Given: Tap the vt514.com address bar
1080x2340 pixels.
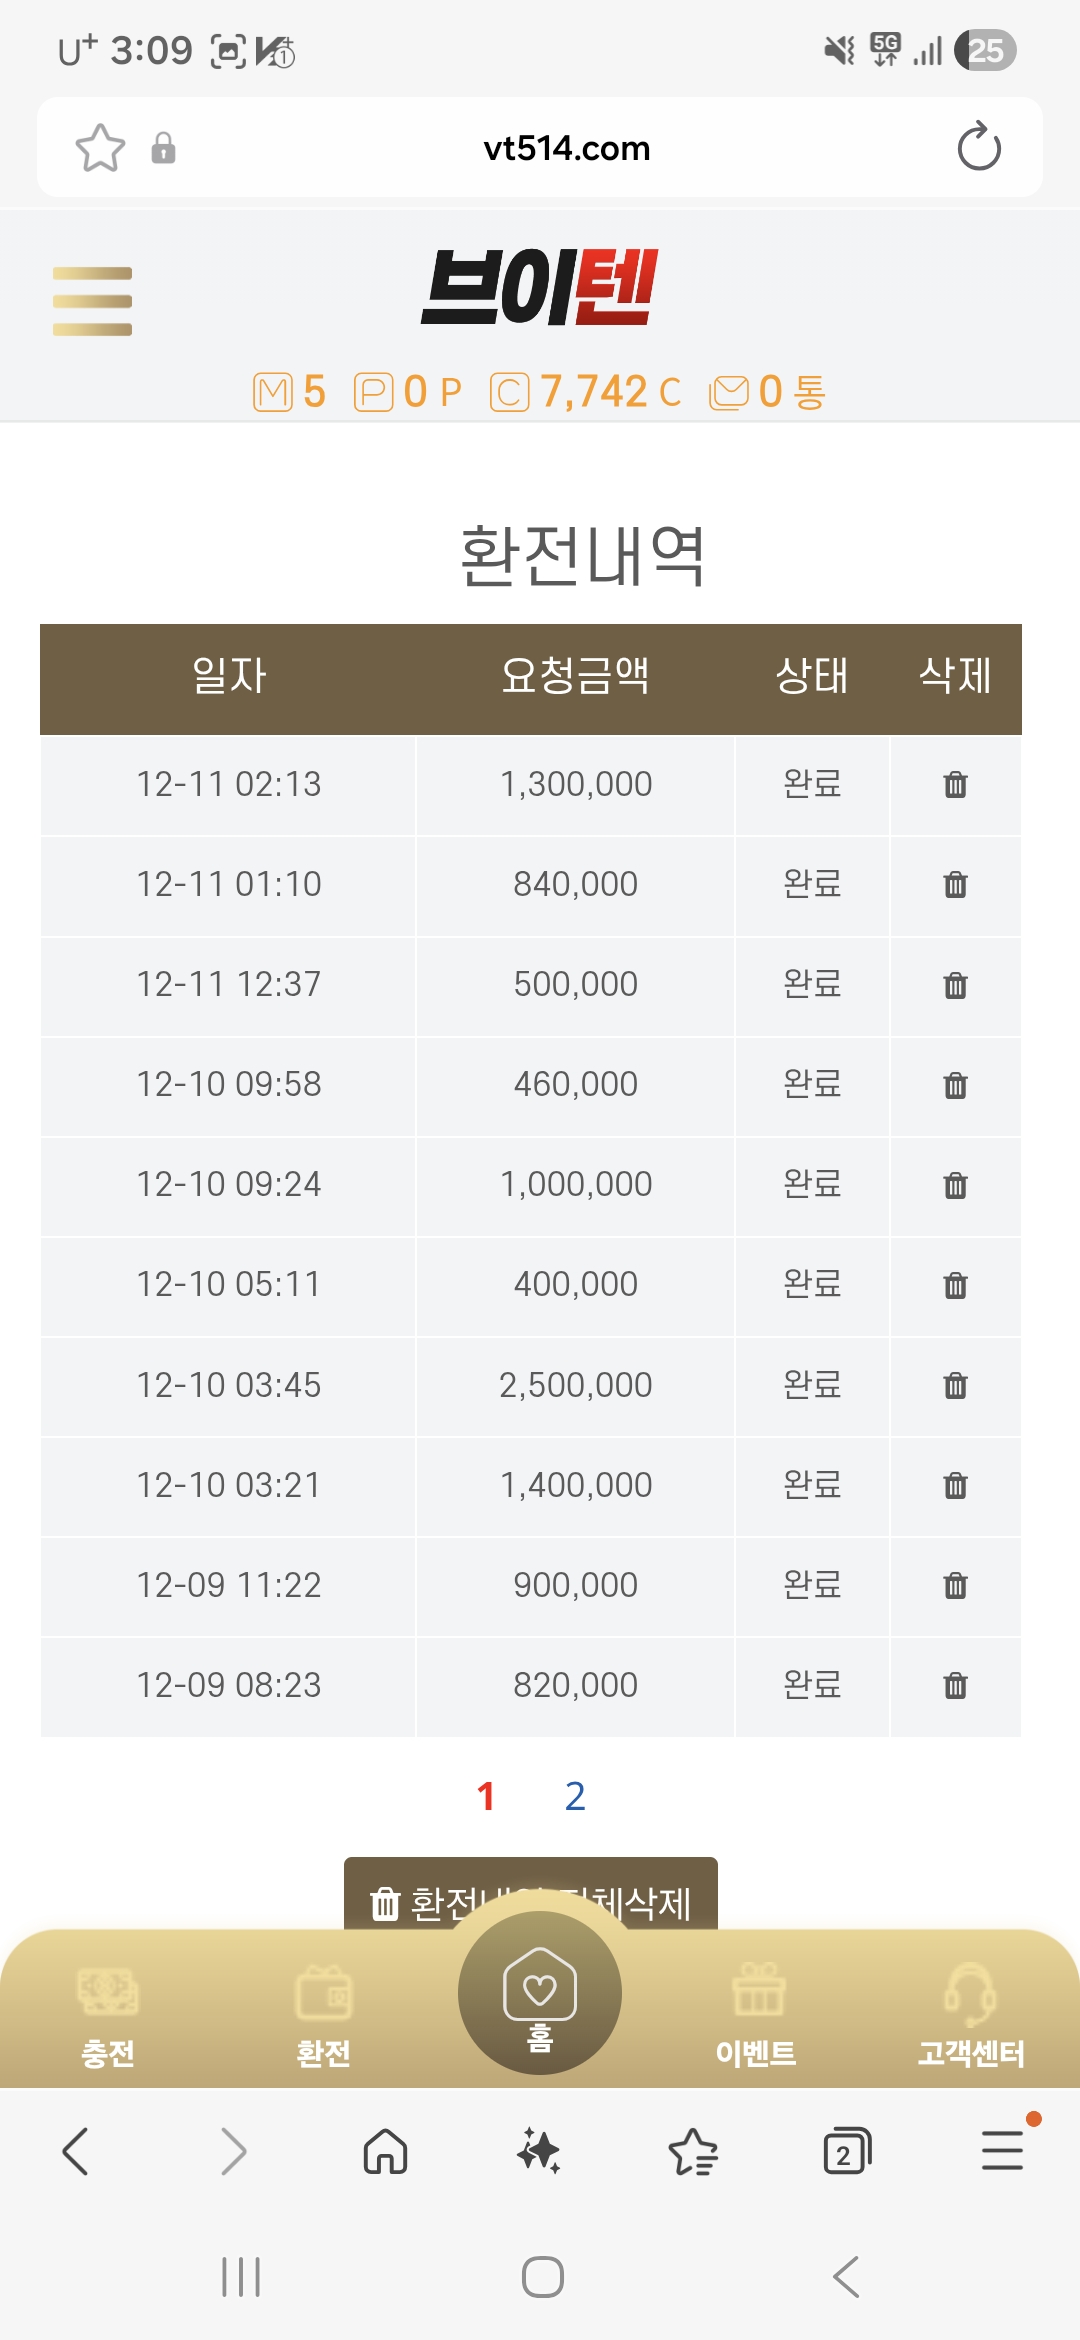Looking at the screenshot, I should tap(566, 148).
